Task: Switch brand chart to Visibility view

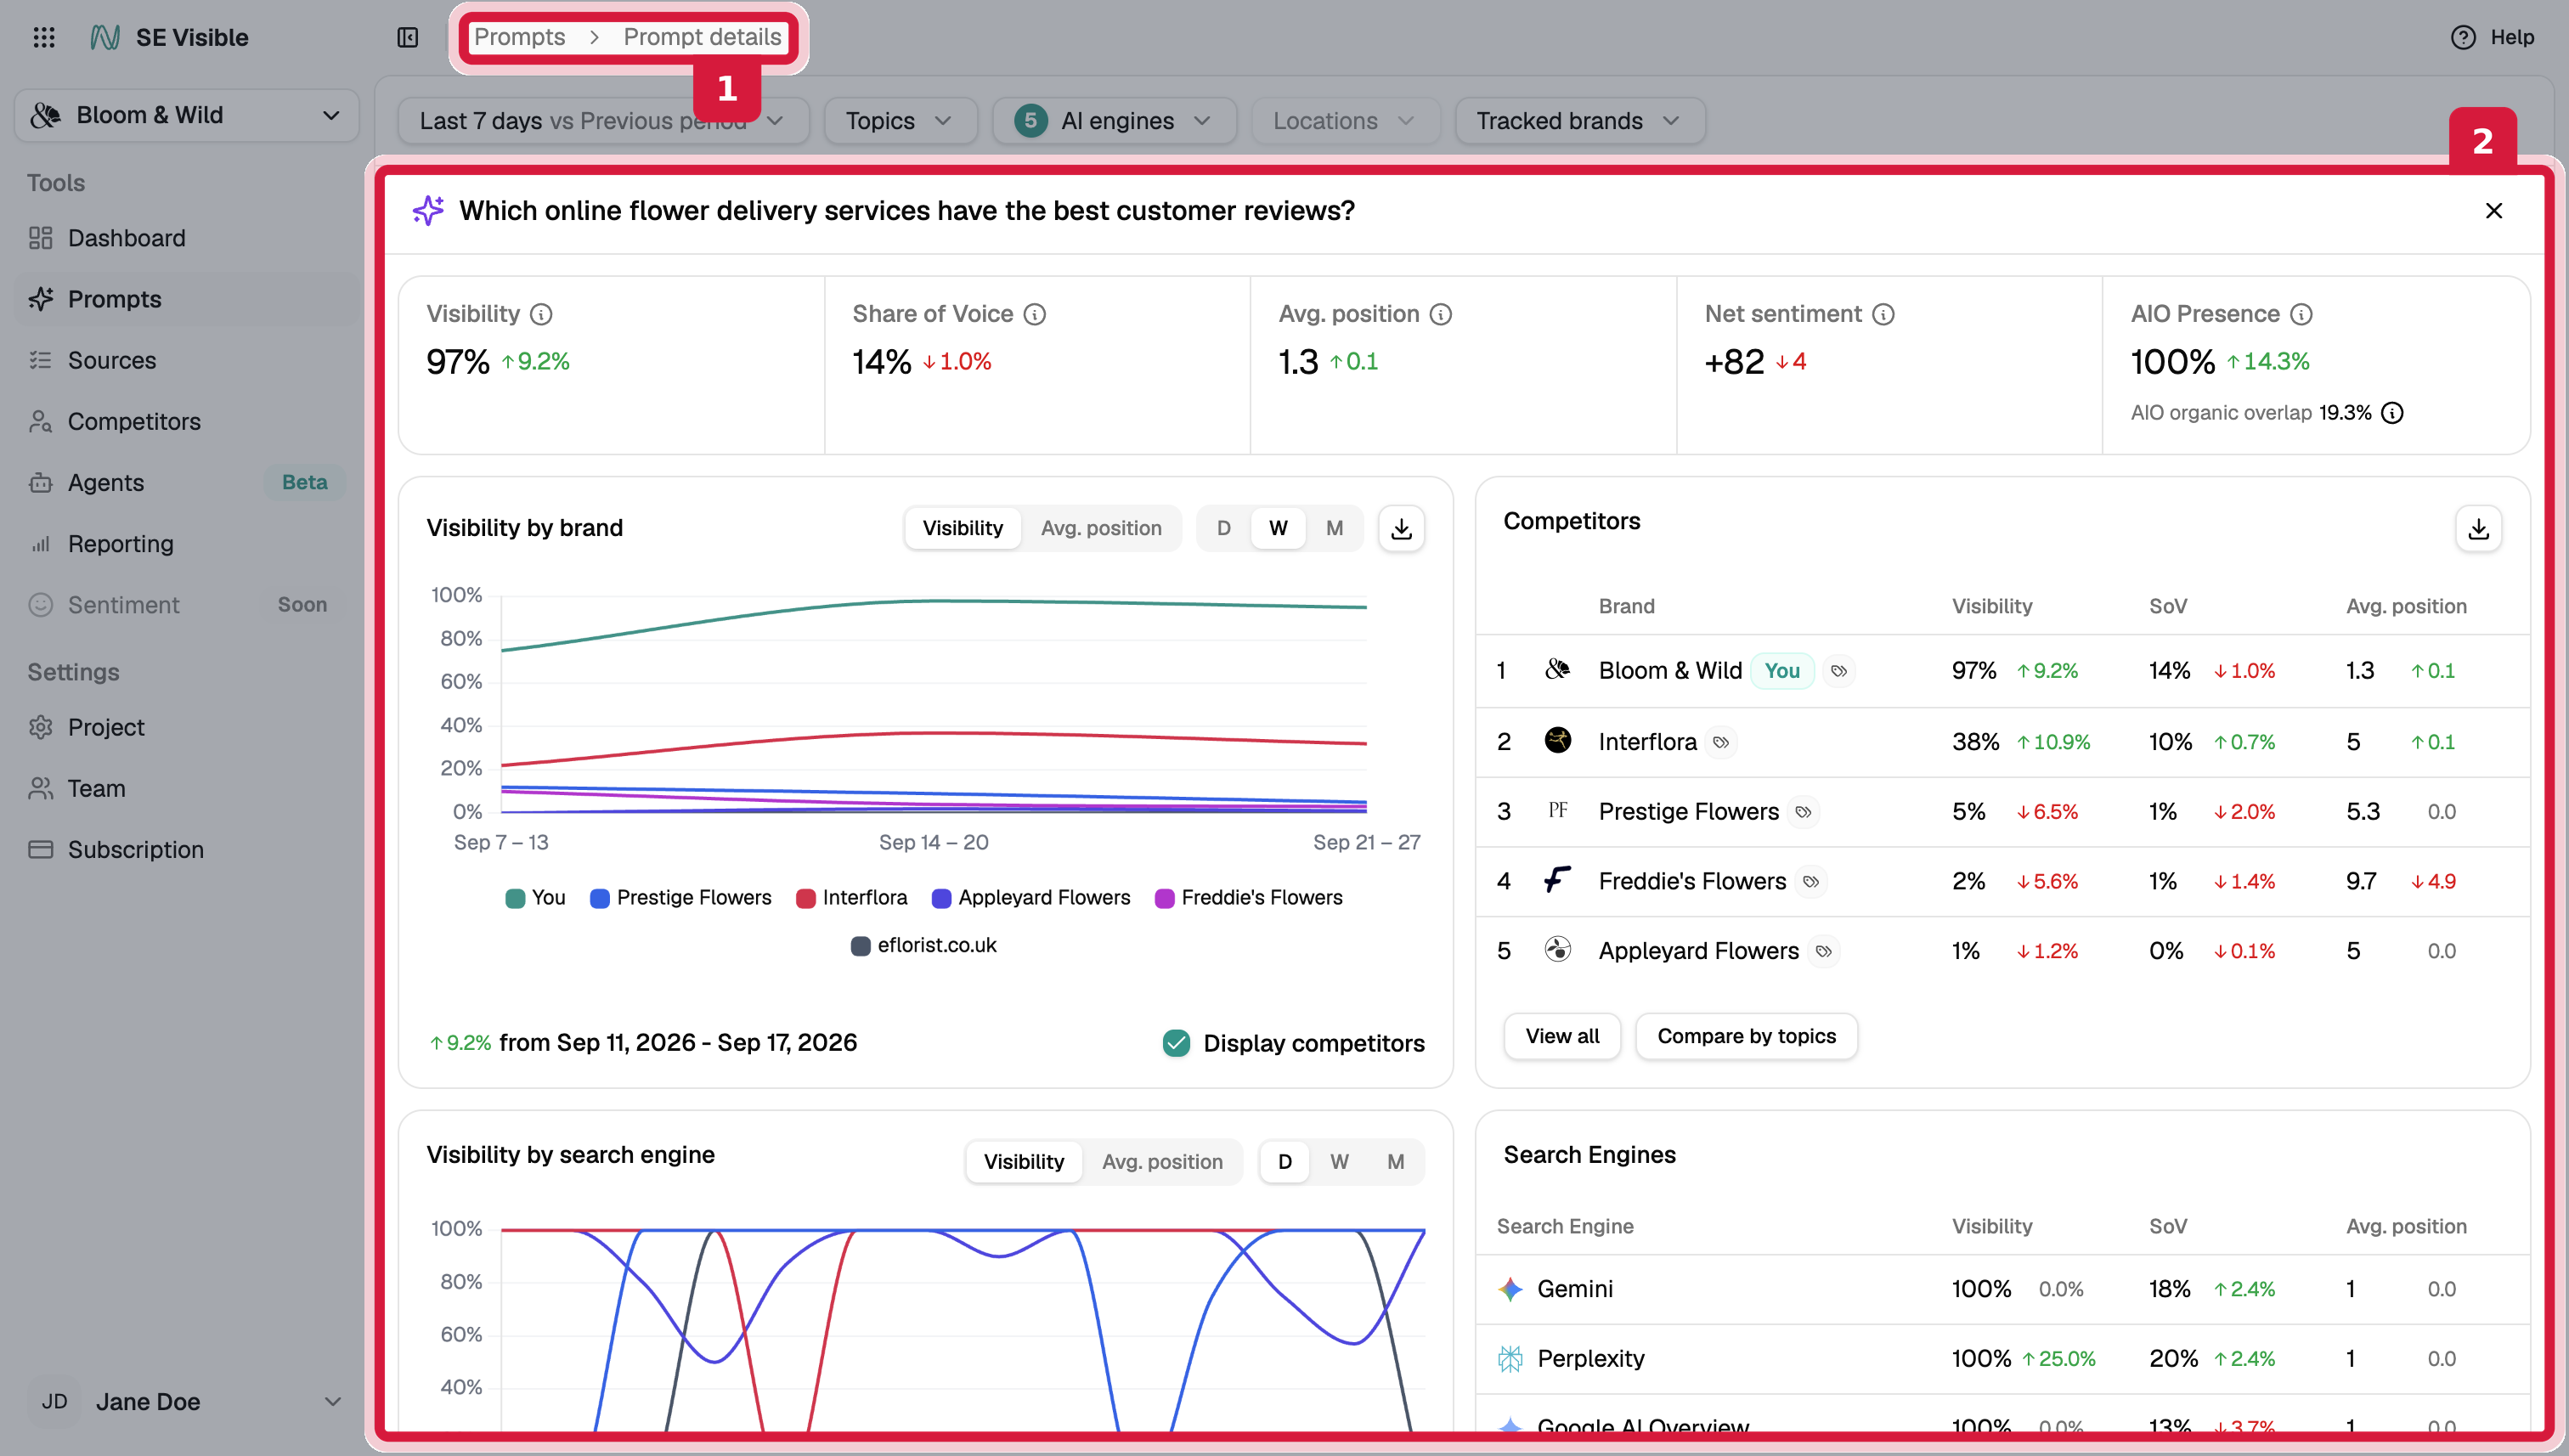Action: pyautogui.click(x=962, y=528)
